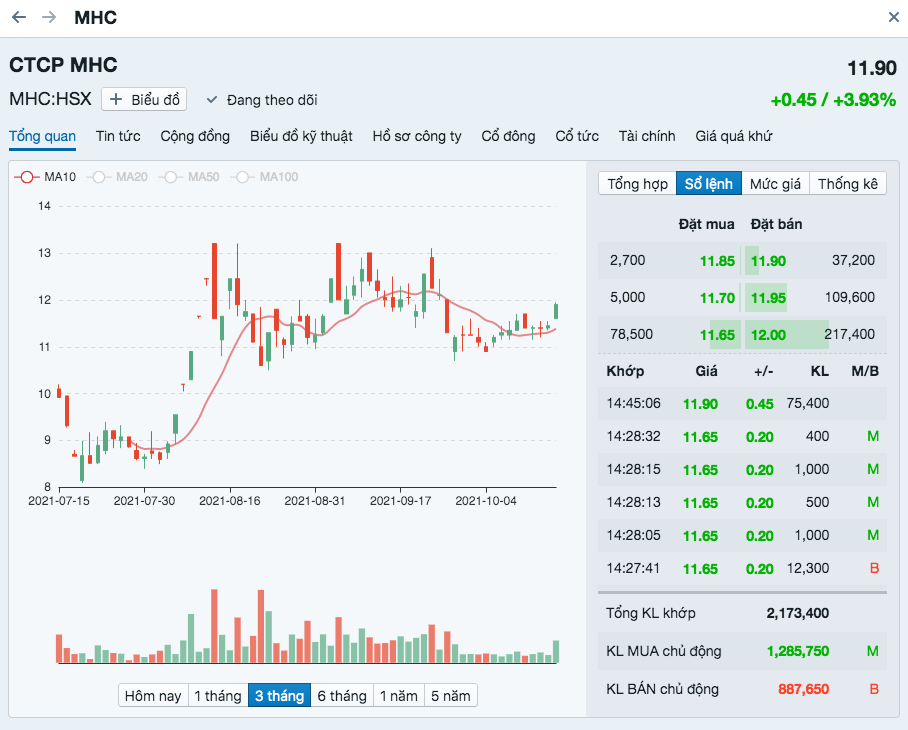
Task: Click the current price 11.90 at top right
Action: (872, 68)
